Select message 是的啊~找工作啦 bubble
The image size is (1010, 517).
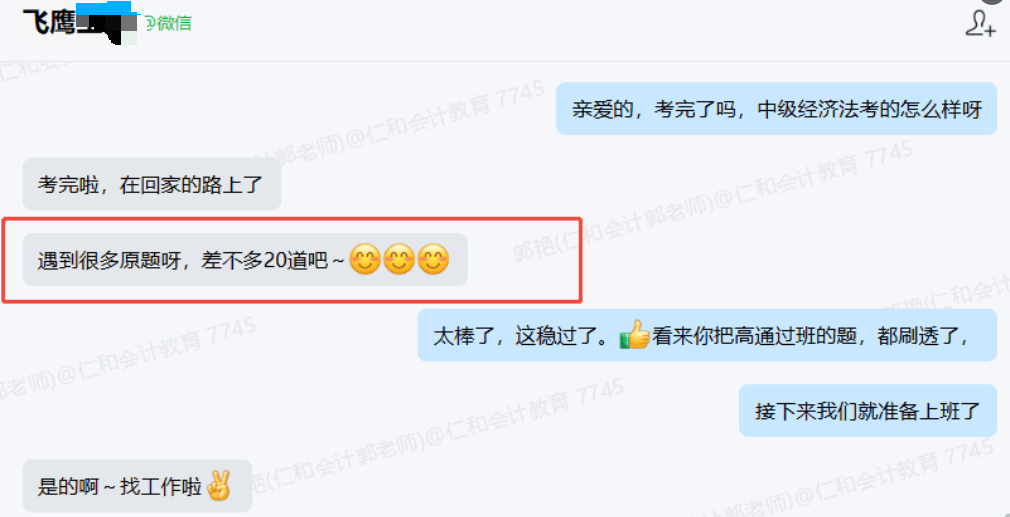point(137,487)
